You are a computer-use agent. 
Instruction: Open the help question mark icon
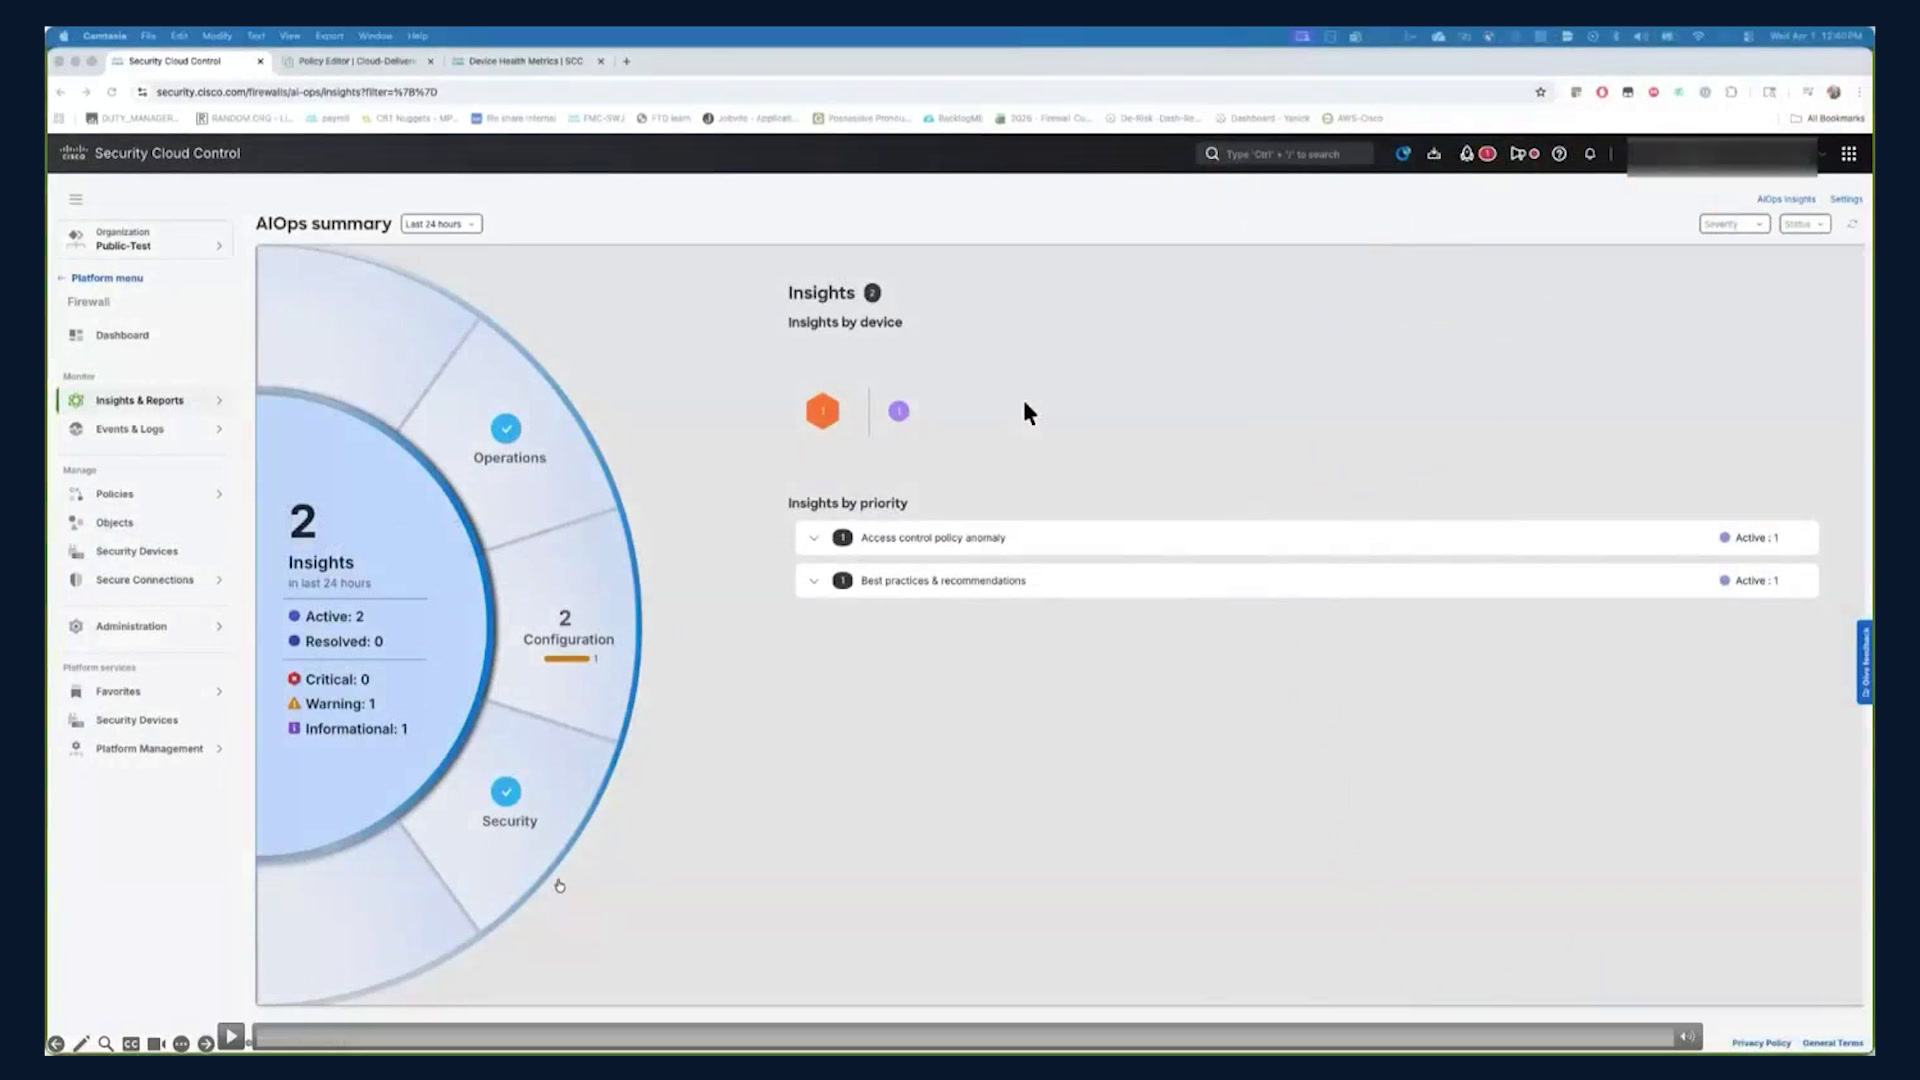point(1559,154)
